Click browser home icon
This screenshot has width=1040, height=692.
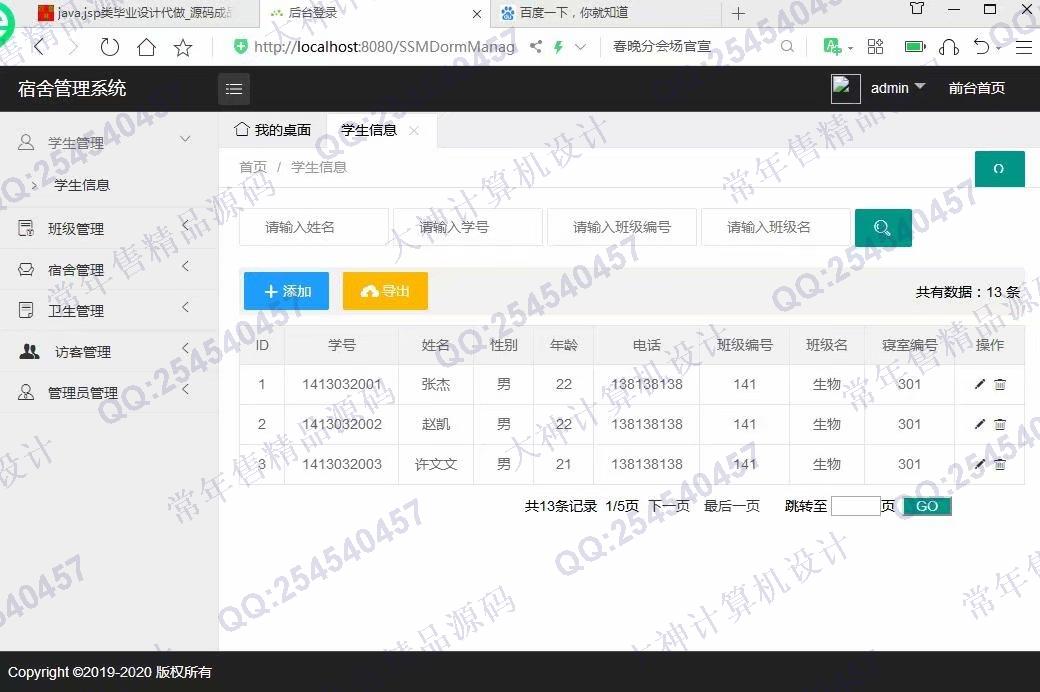146,47
